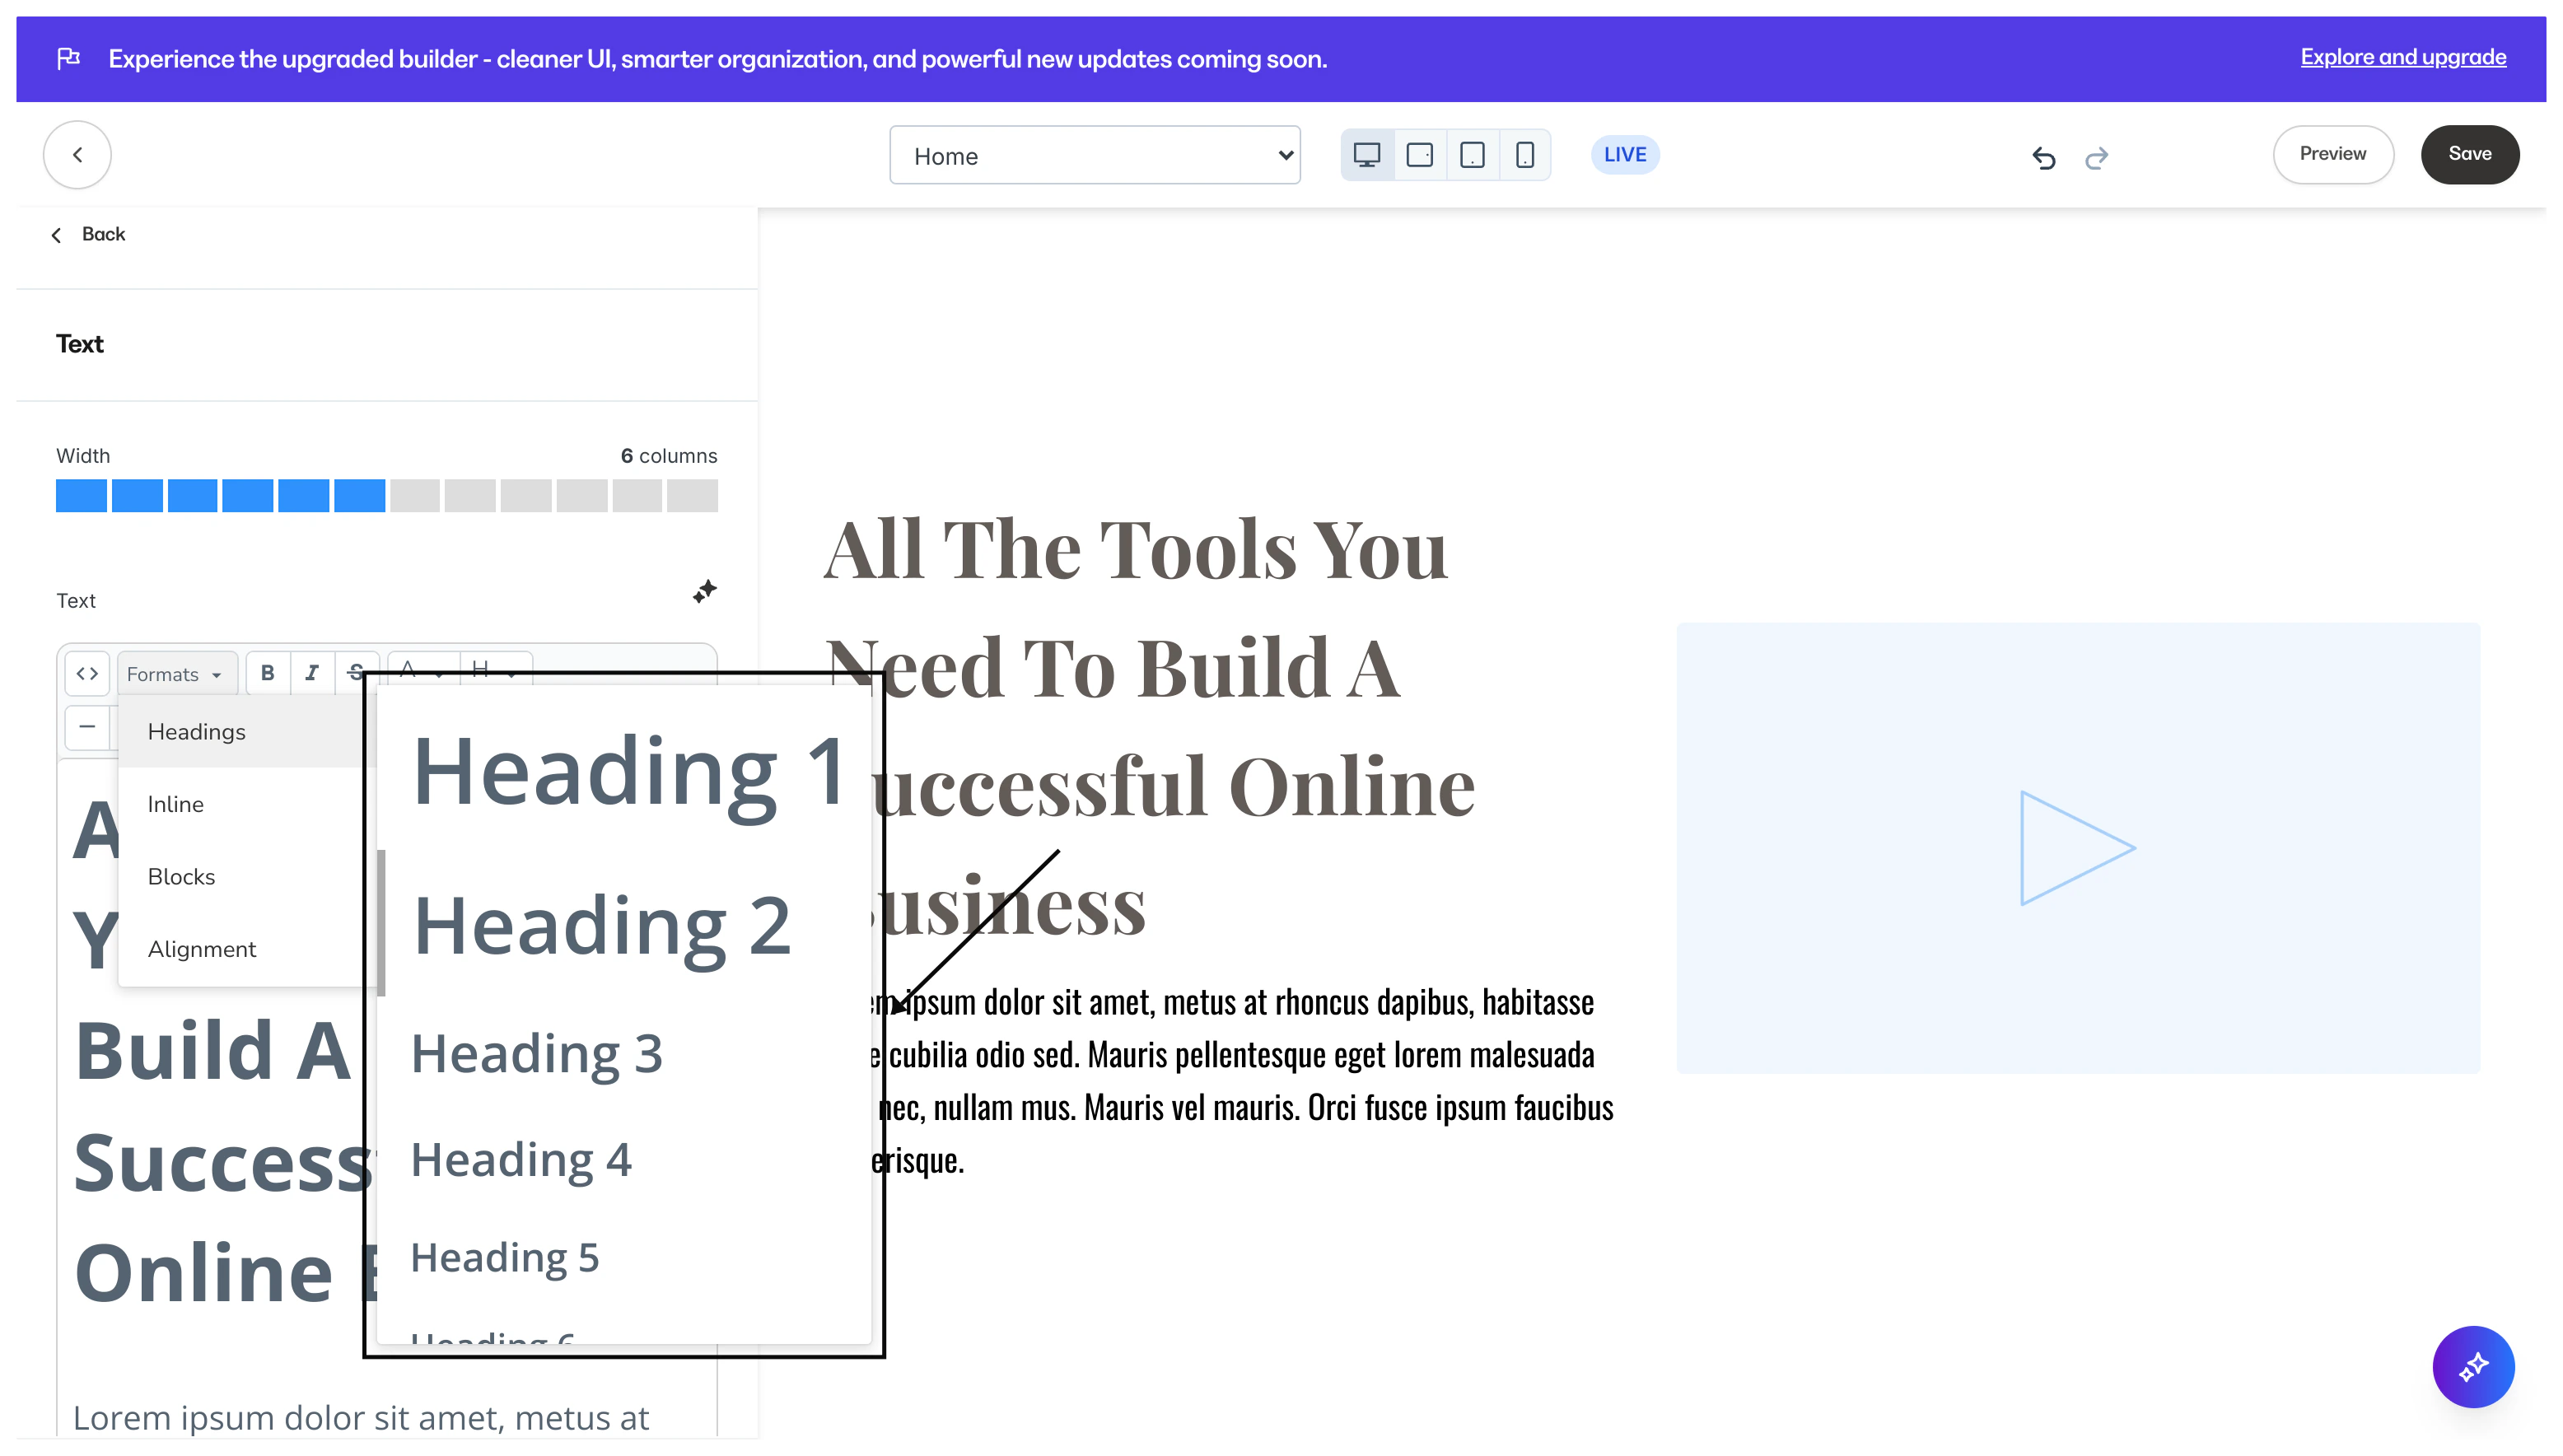This screenshot has height=1456, width=2563.
Task: Toggle bold formatting
Action: pos(267,673)
